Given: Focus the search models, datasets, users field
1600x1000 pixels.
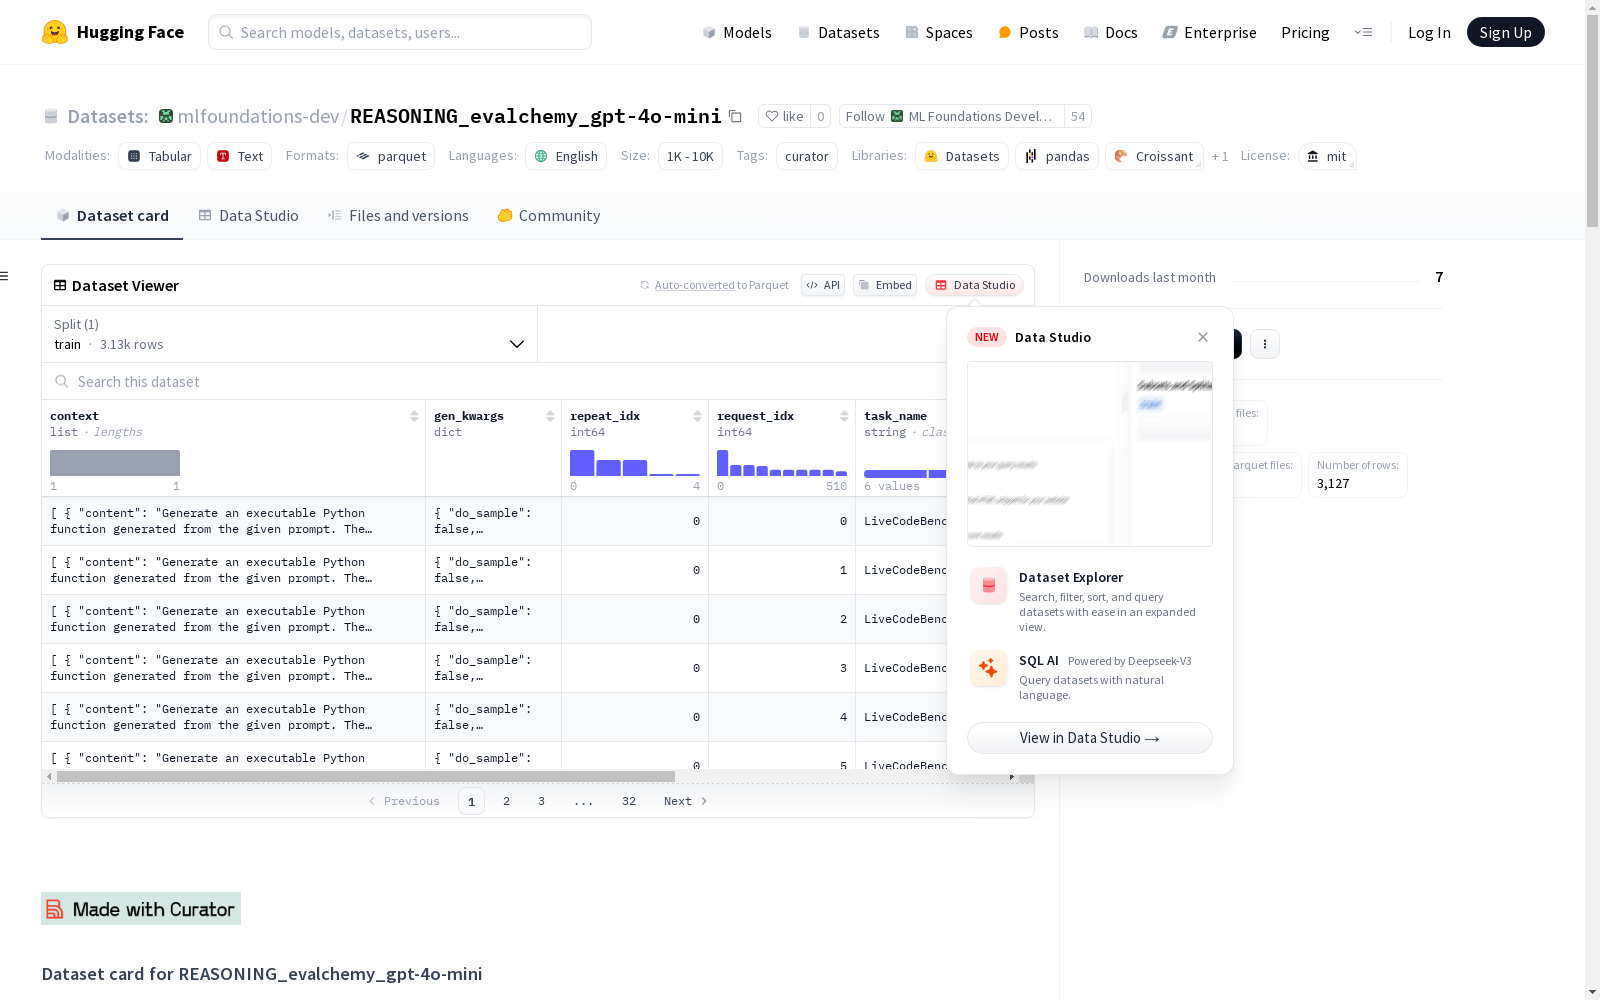Looking at the screenshot, I should [400, 32].
